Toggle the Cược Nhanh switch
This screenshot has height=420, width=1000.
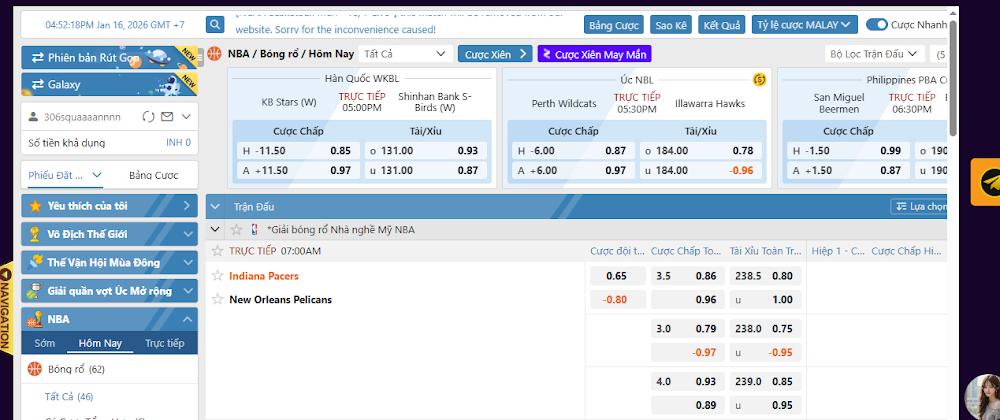877,25
